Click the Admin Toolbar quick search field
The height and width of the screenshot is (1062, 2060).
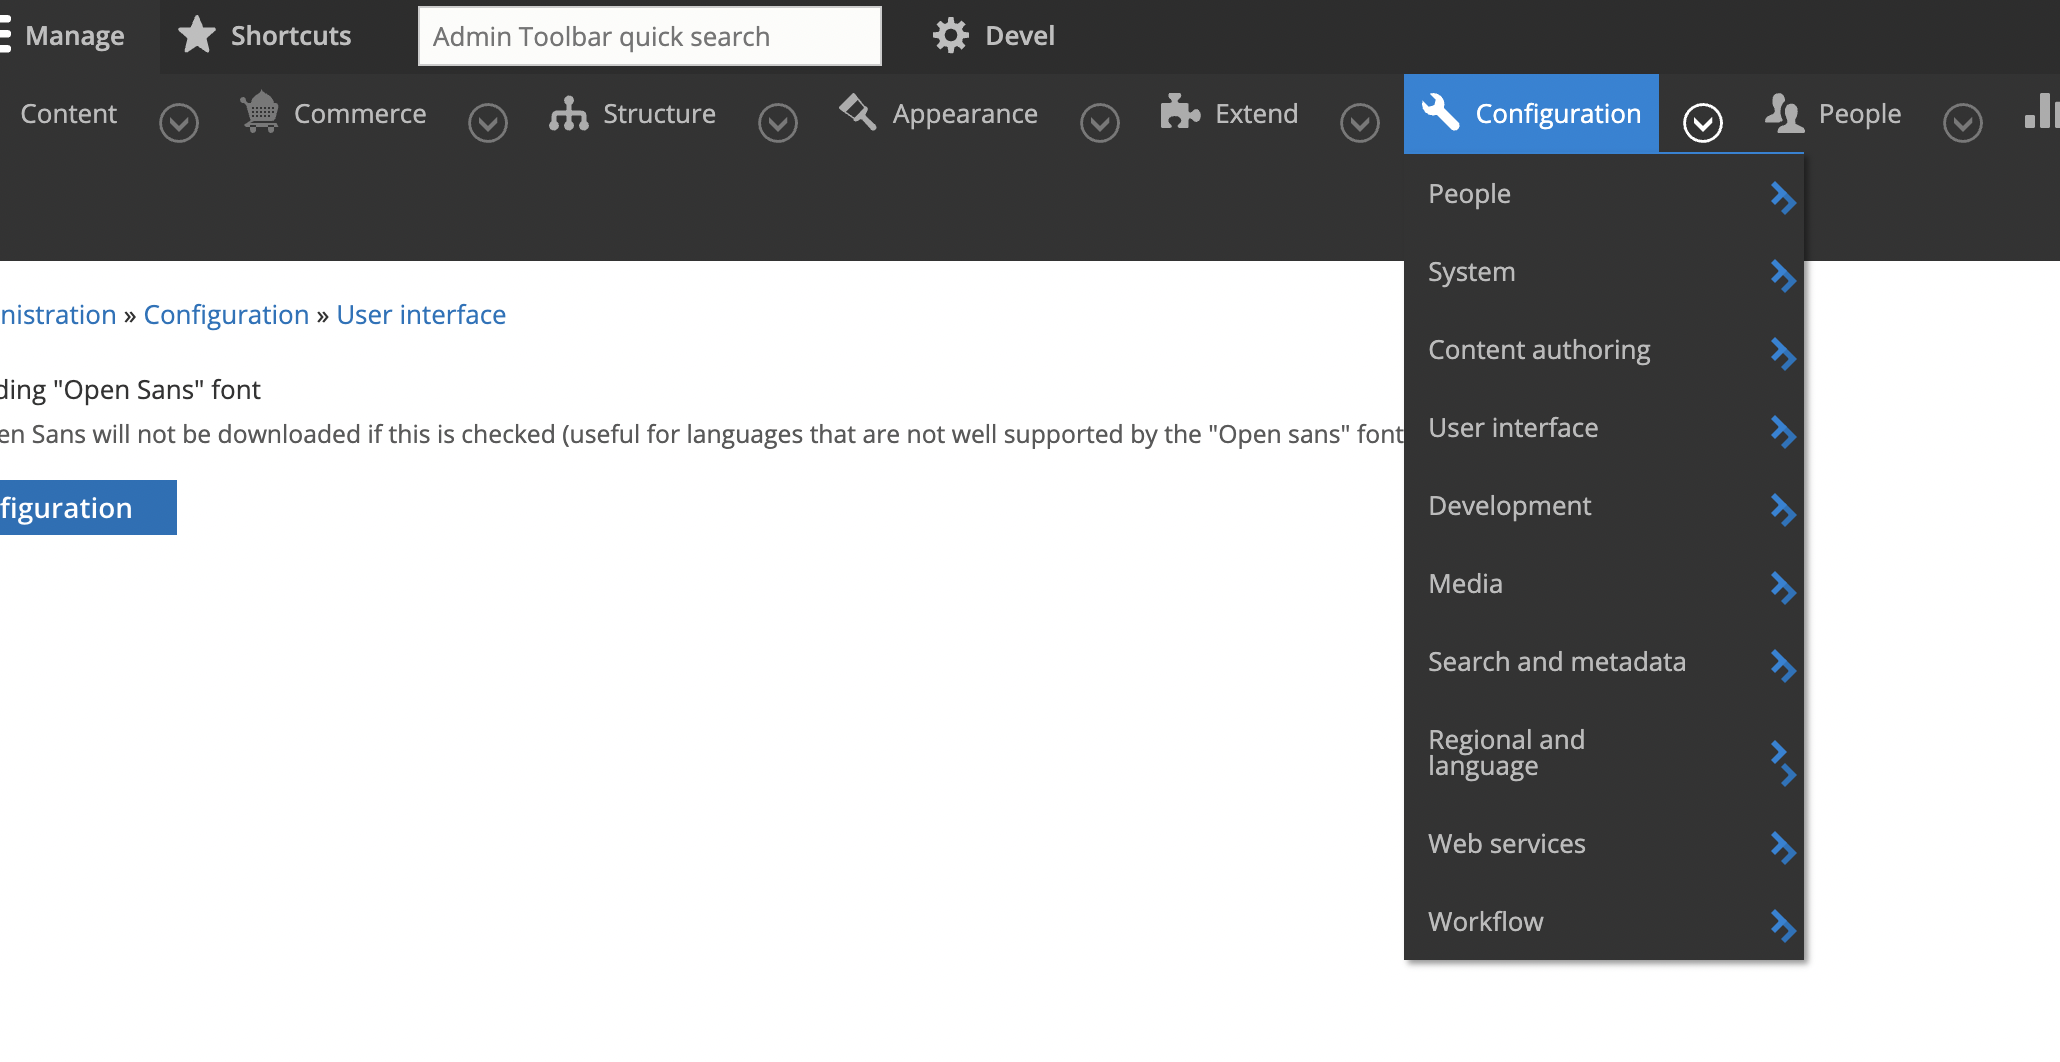[x=648, y=35]
